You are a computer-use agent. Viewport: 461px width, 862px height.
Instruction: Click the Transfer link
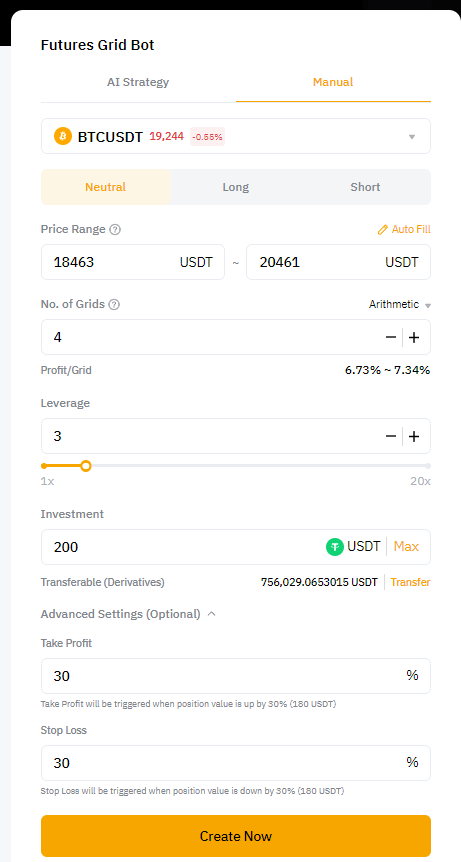point(410,582)
